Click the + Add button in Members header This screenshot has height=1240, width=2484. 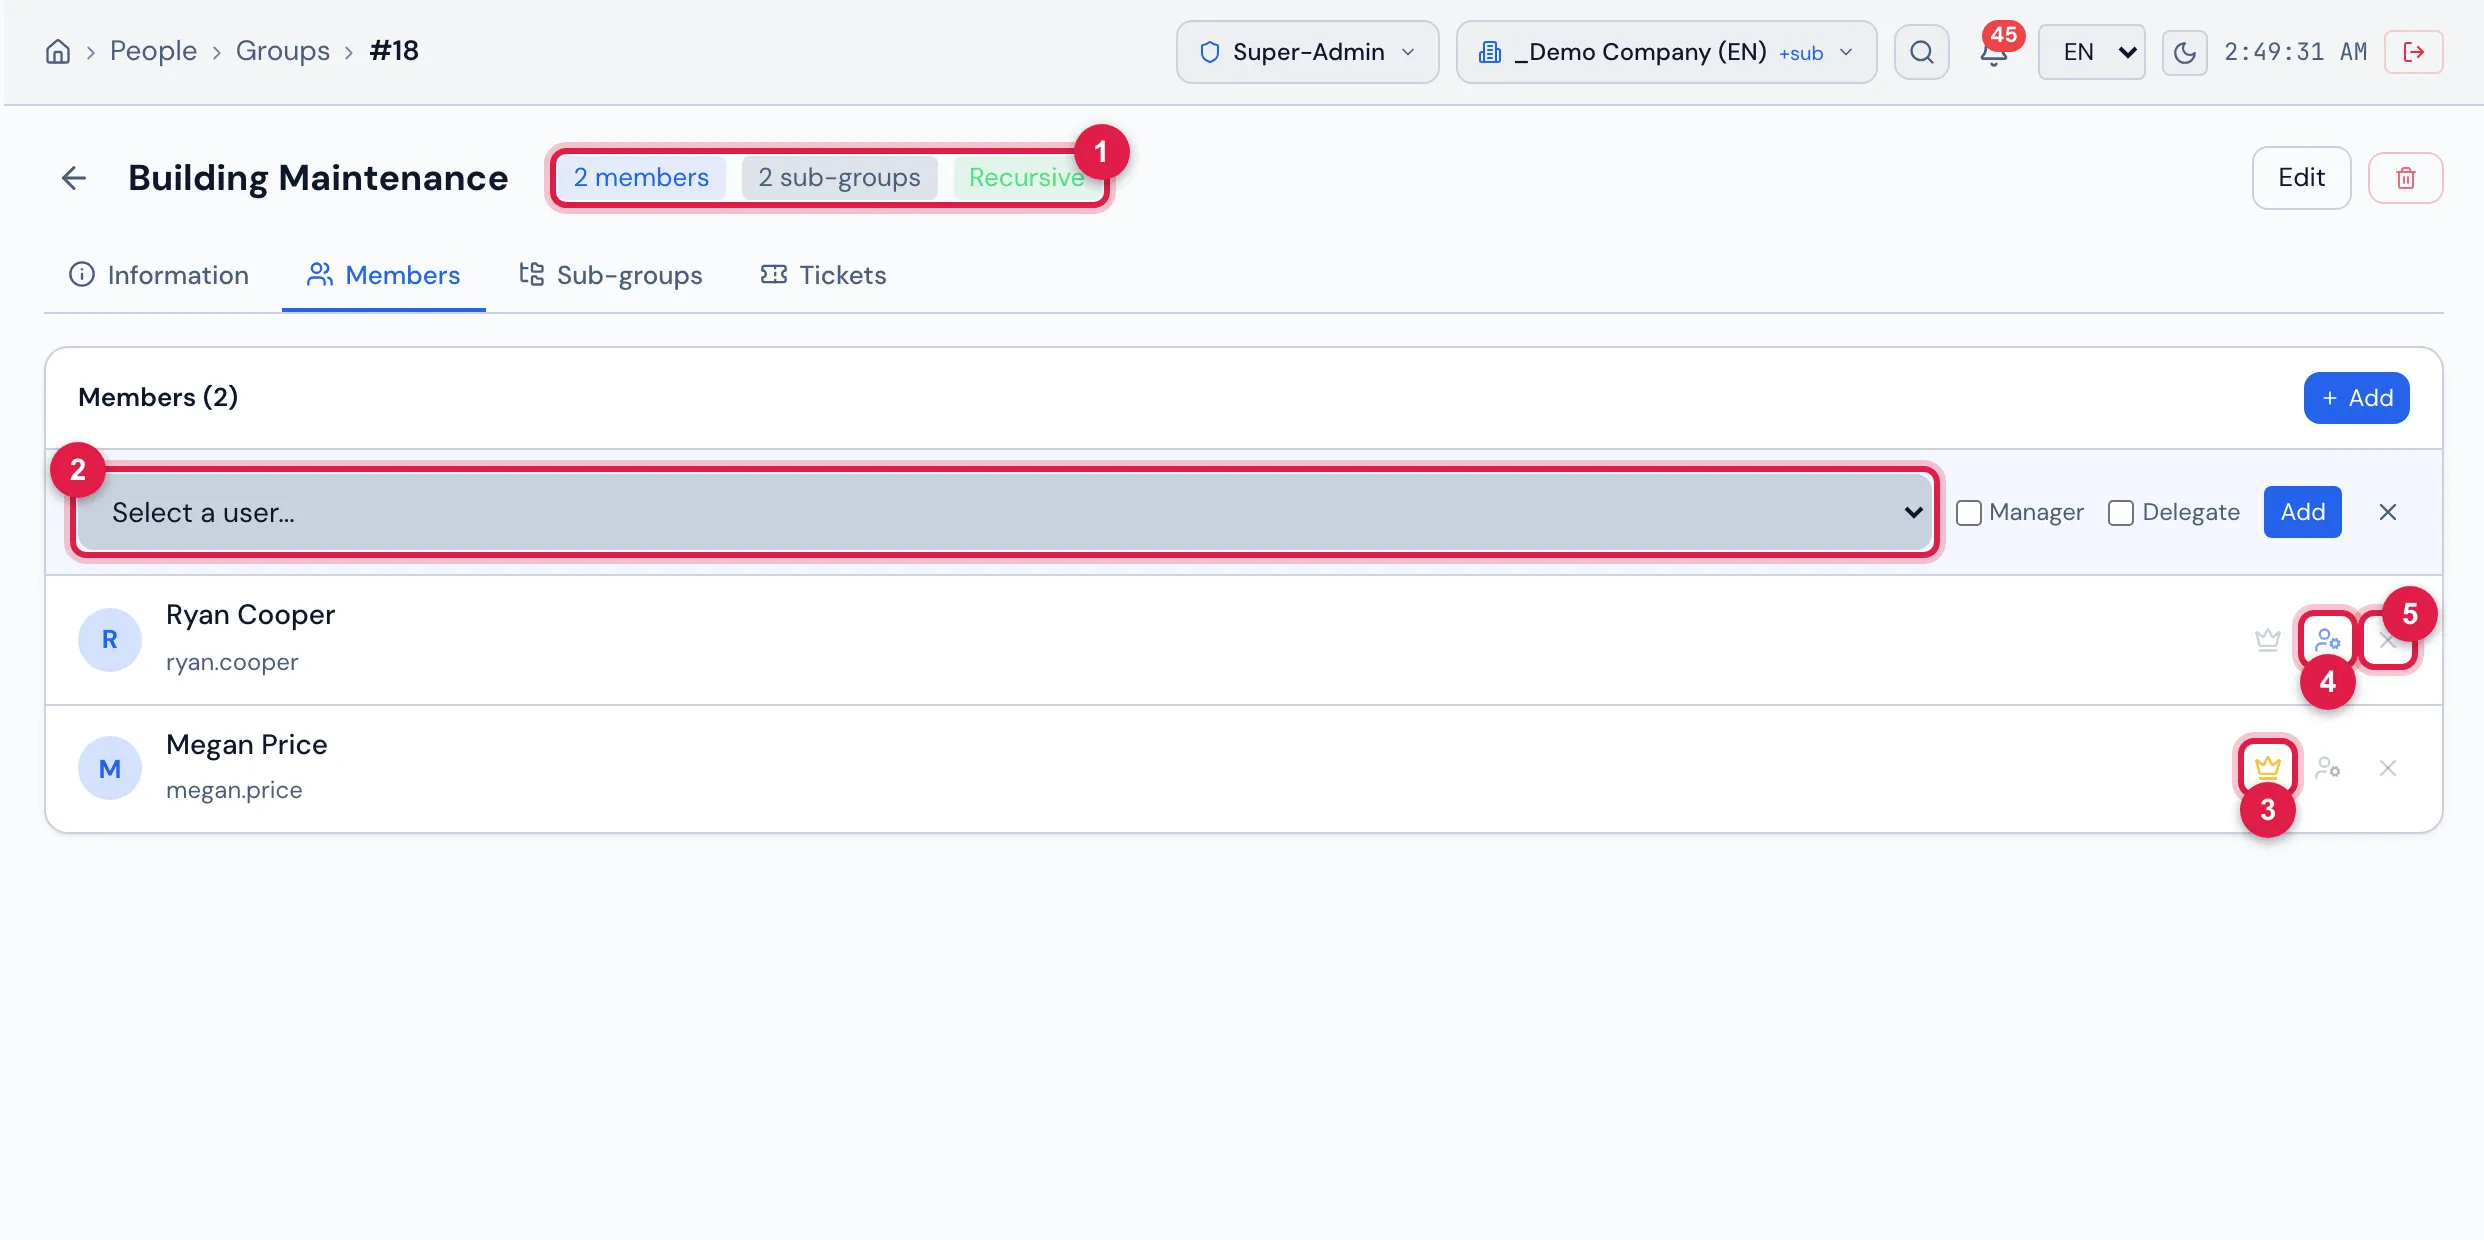[x=2356, y=398]
